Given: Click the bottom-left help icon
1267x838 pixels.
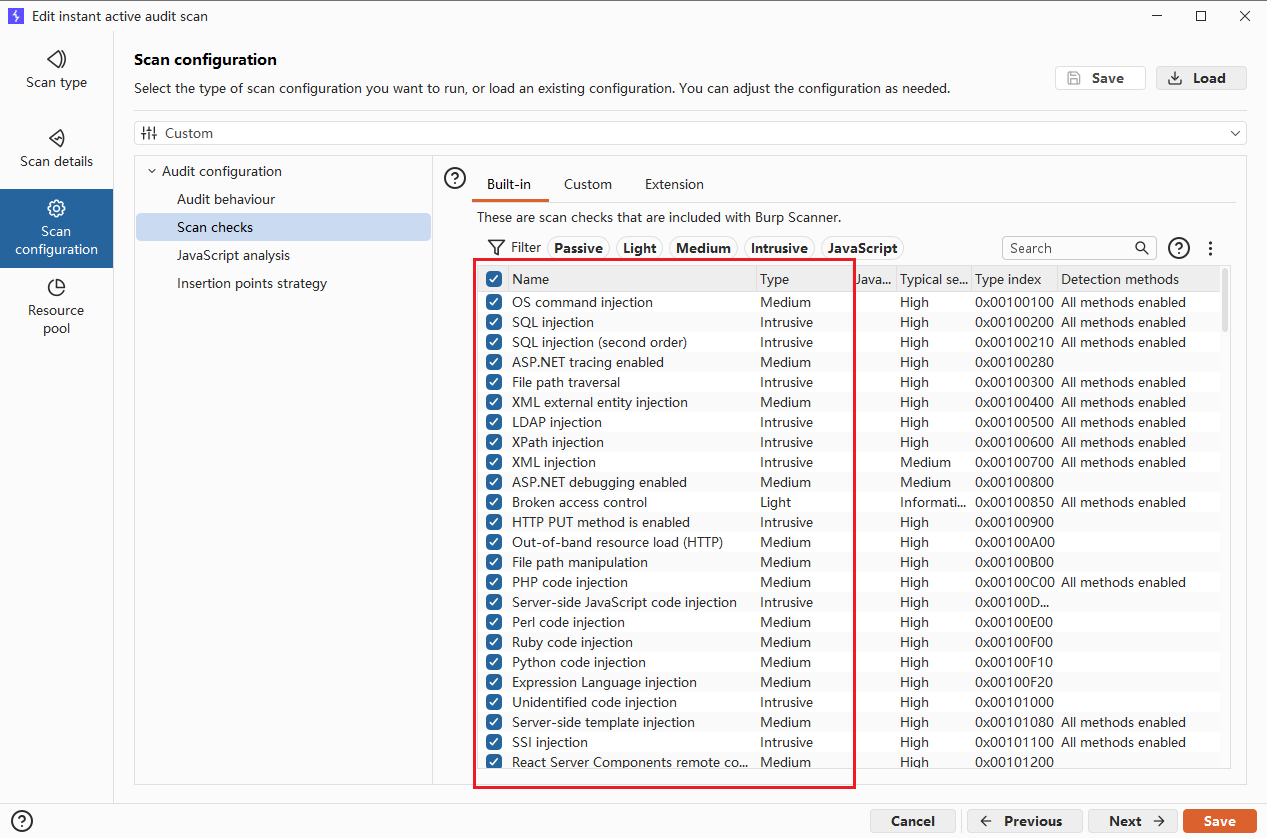Looking at the screenshot, I should pyautogui.click(x=22, y=821).
